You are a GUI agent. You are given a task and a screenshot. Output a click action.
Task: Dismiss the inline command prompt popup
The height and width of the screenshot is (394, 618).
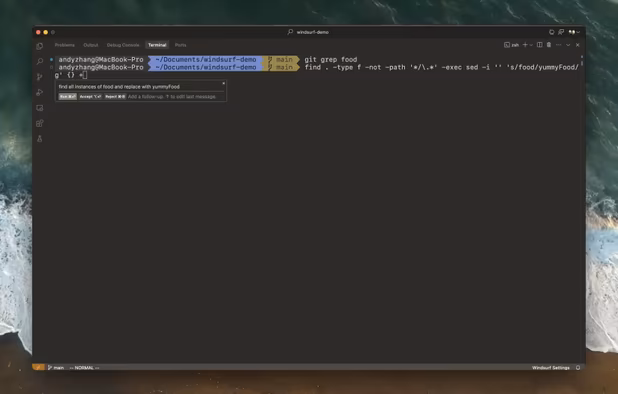coord(223,84)
